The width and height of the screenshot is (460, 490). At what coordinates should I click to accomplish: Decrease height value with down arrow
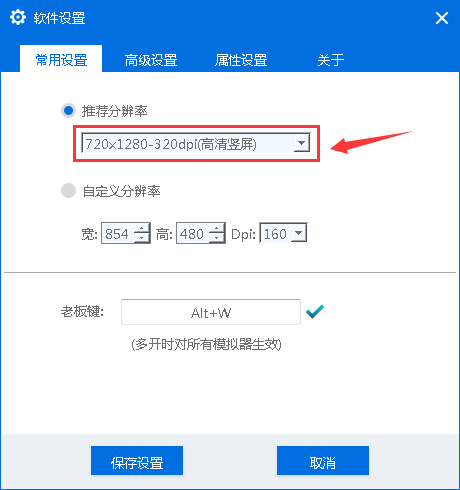(x=217, y=237)
